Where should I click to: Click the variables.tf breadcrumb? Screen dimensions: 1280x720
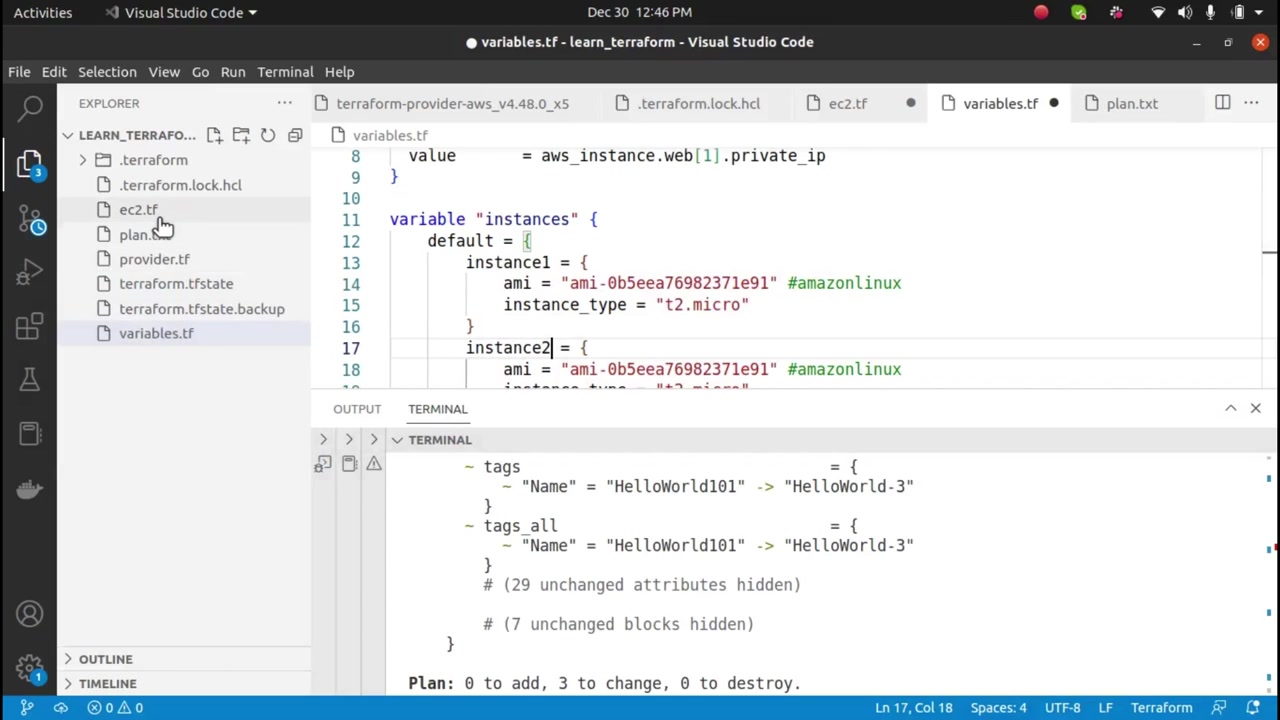click(390, 135)
